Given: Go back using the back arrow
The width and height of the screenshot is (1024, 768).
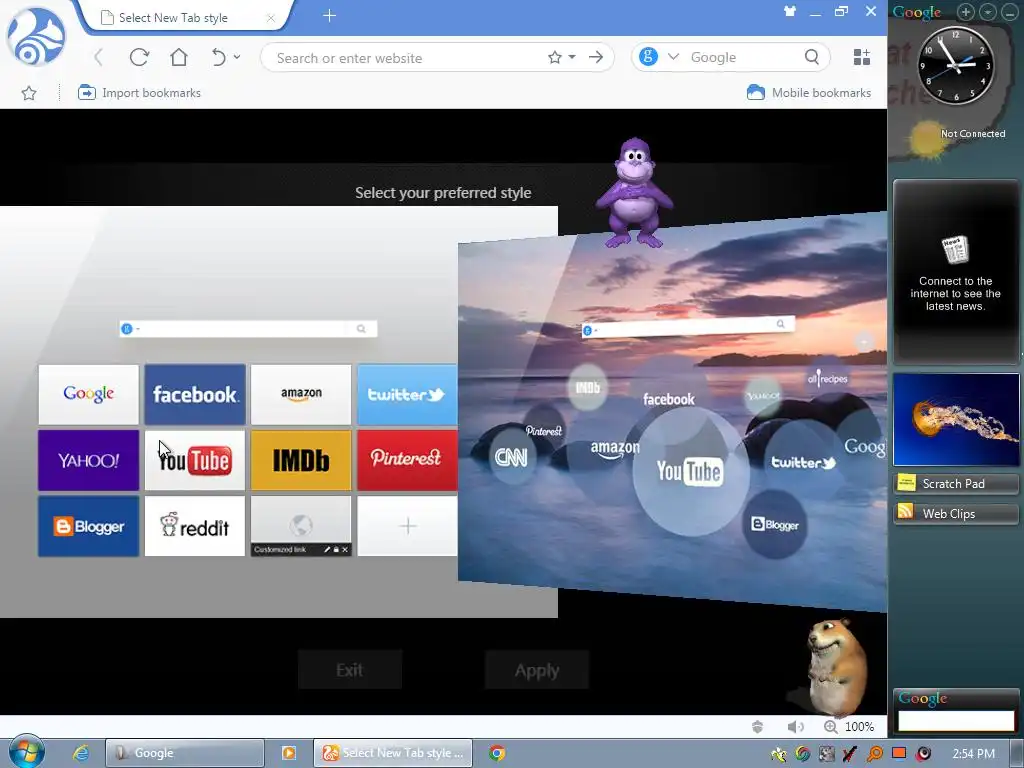Looking at the screenshot, I should 99,57.
